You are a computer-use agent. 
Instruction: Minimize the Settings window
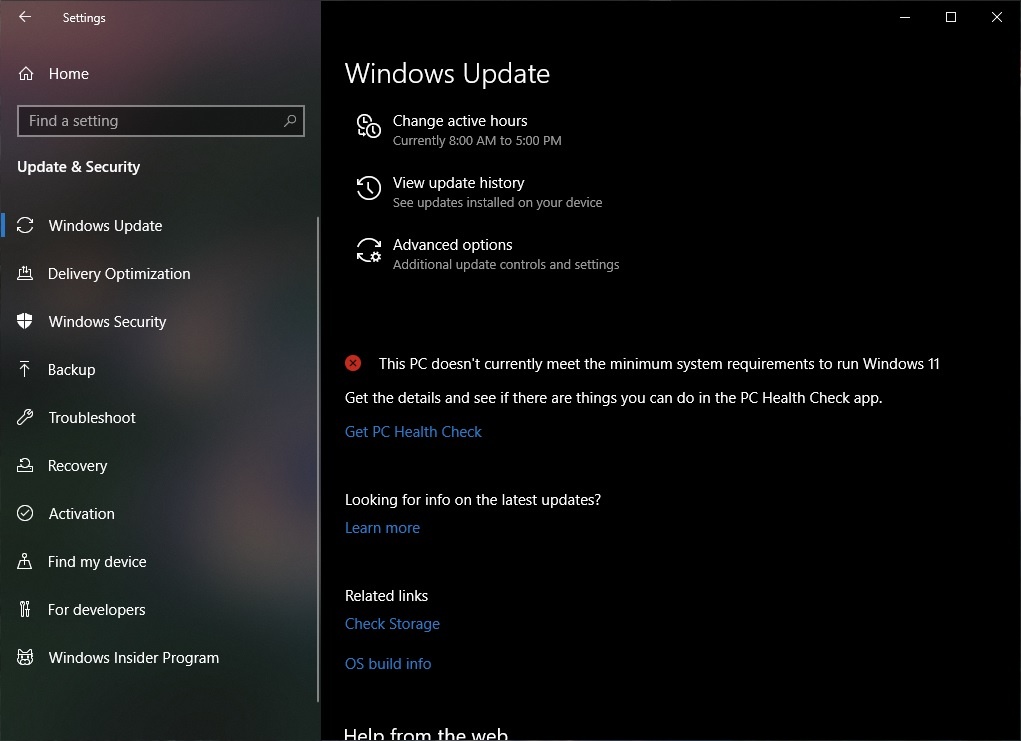(904, 17)
